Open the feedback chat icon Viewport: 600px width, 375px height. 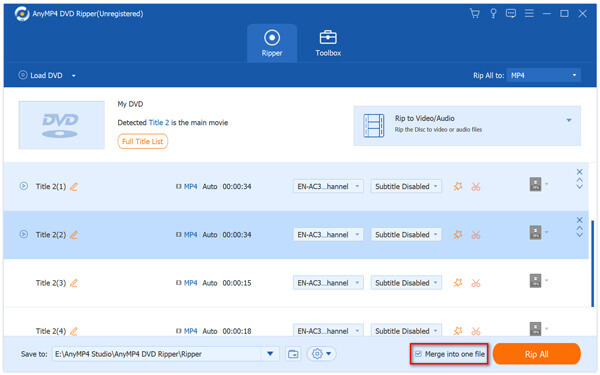pos(511,14)
